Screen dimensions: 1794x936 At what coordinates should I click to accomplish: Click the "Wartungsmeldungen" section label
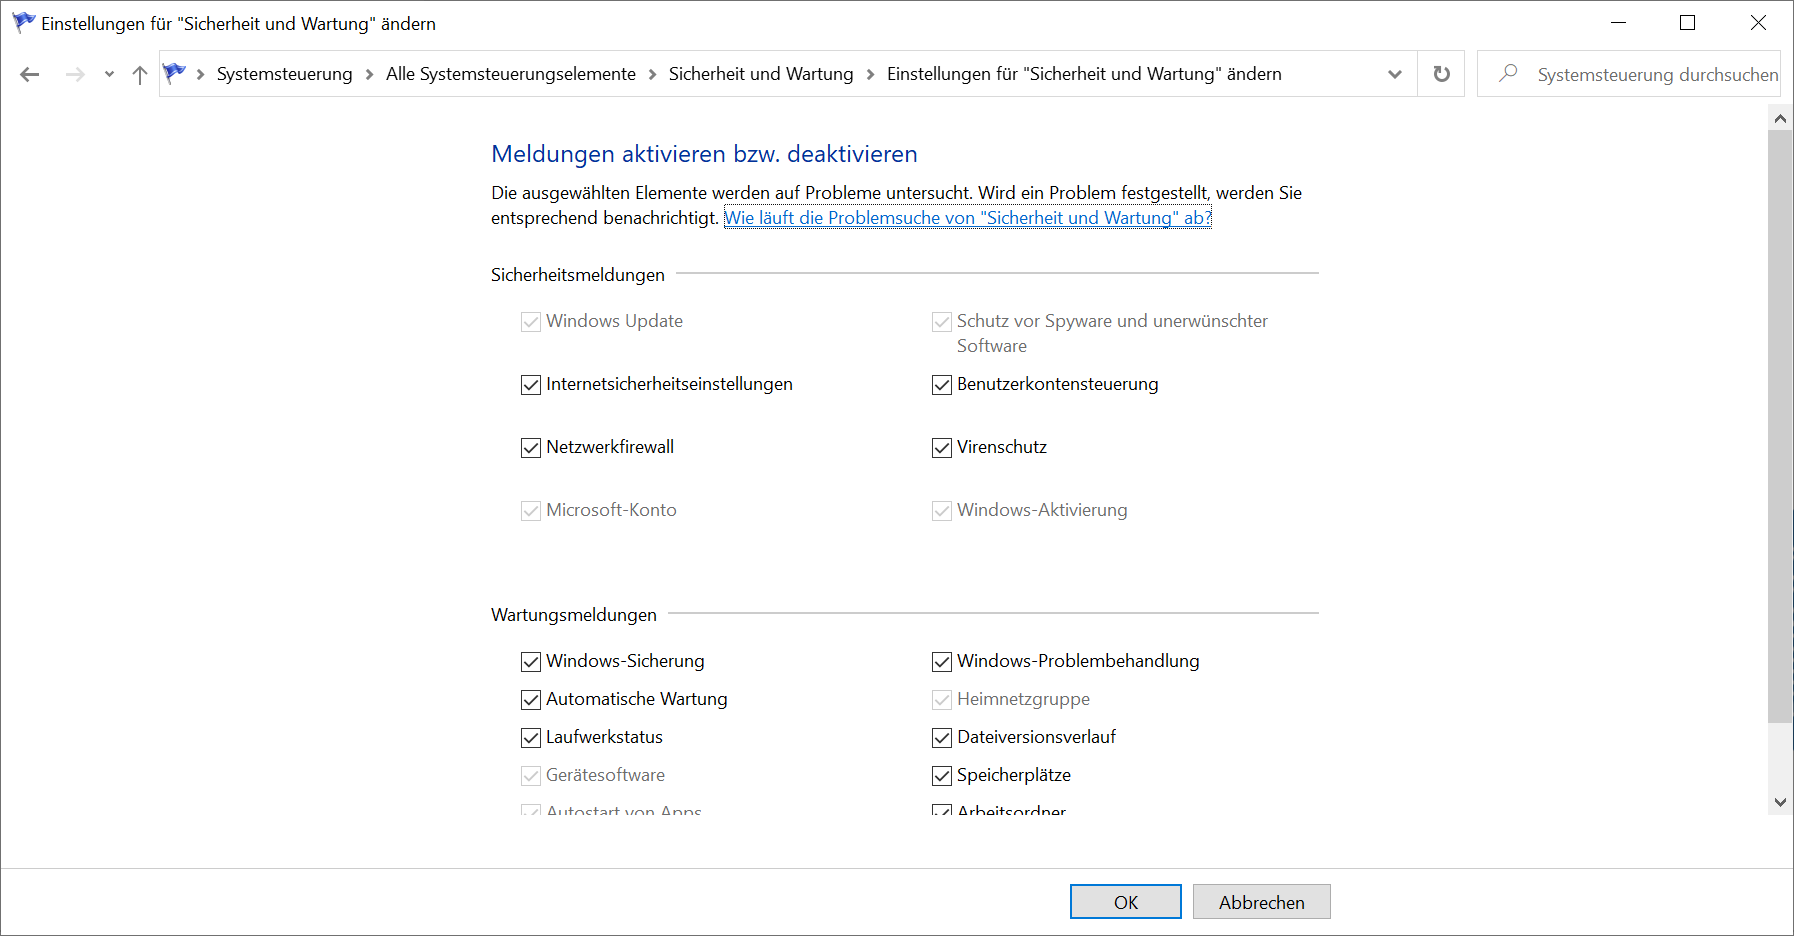pos(574,615)
